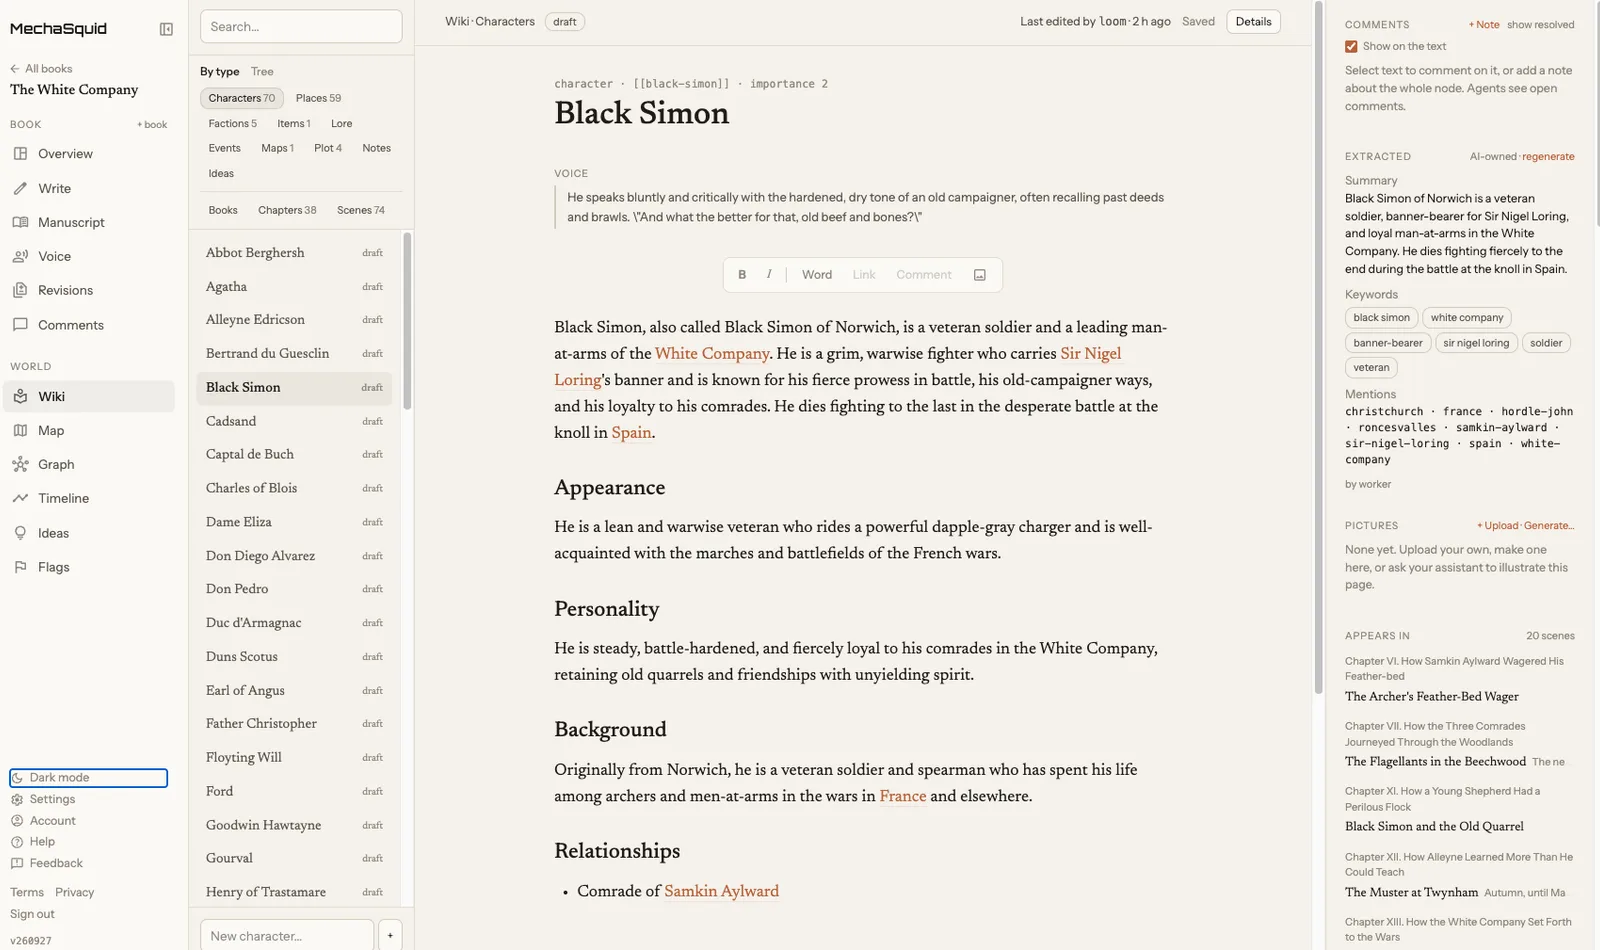Open the Feedback icon
This screenshot has height=950, width=1600.
point(17,863)
